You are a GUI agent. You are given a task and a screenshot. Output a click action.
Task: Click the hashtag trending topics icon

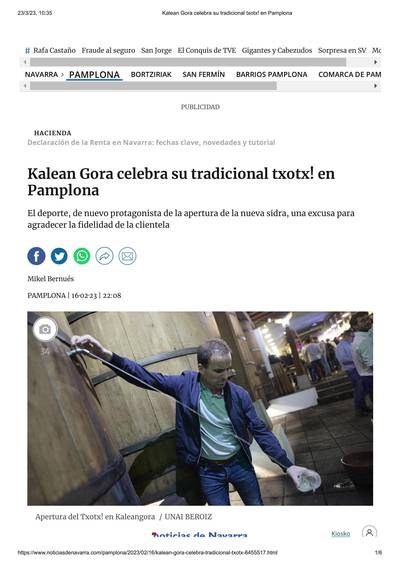27,51
